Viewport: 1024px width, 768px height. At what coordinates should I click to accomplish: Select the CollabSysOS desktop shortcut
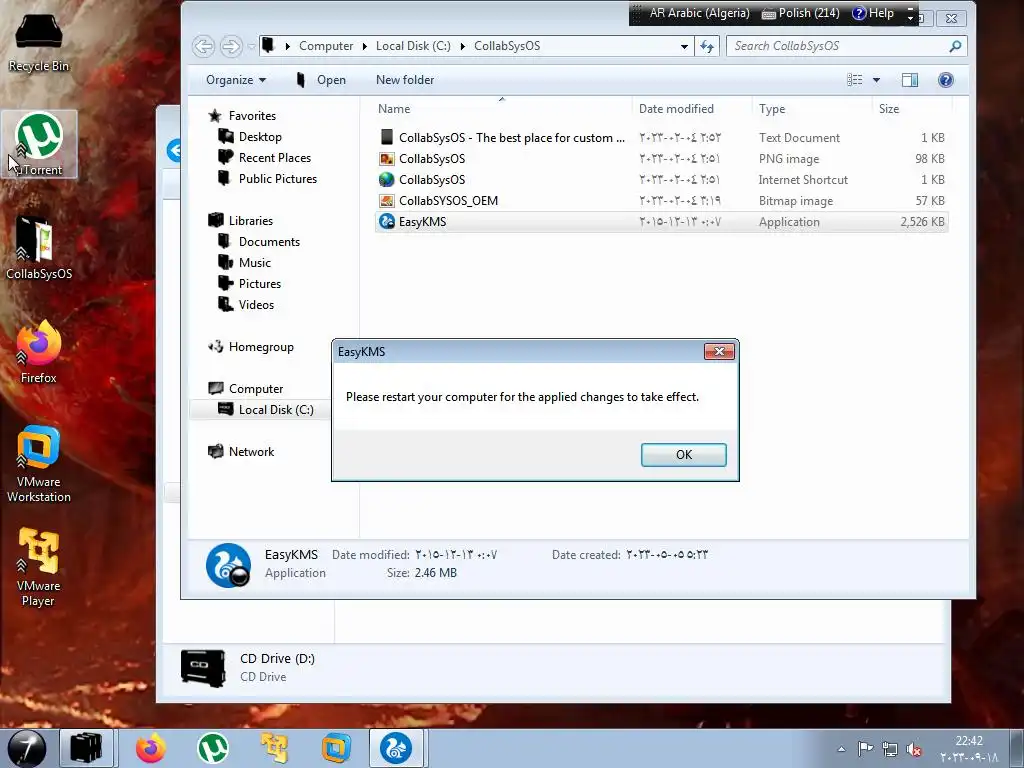pyautogui.click(x=39, y=248)
